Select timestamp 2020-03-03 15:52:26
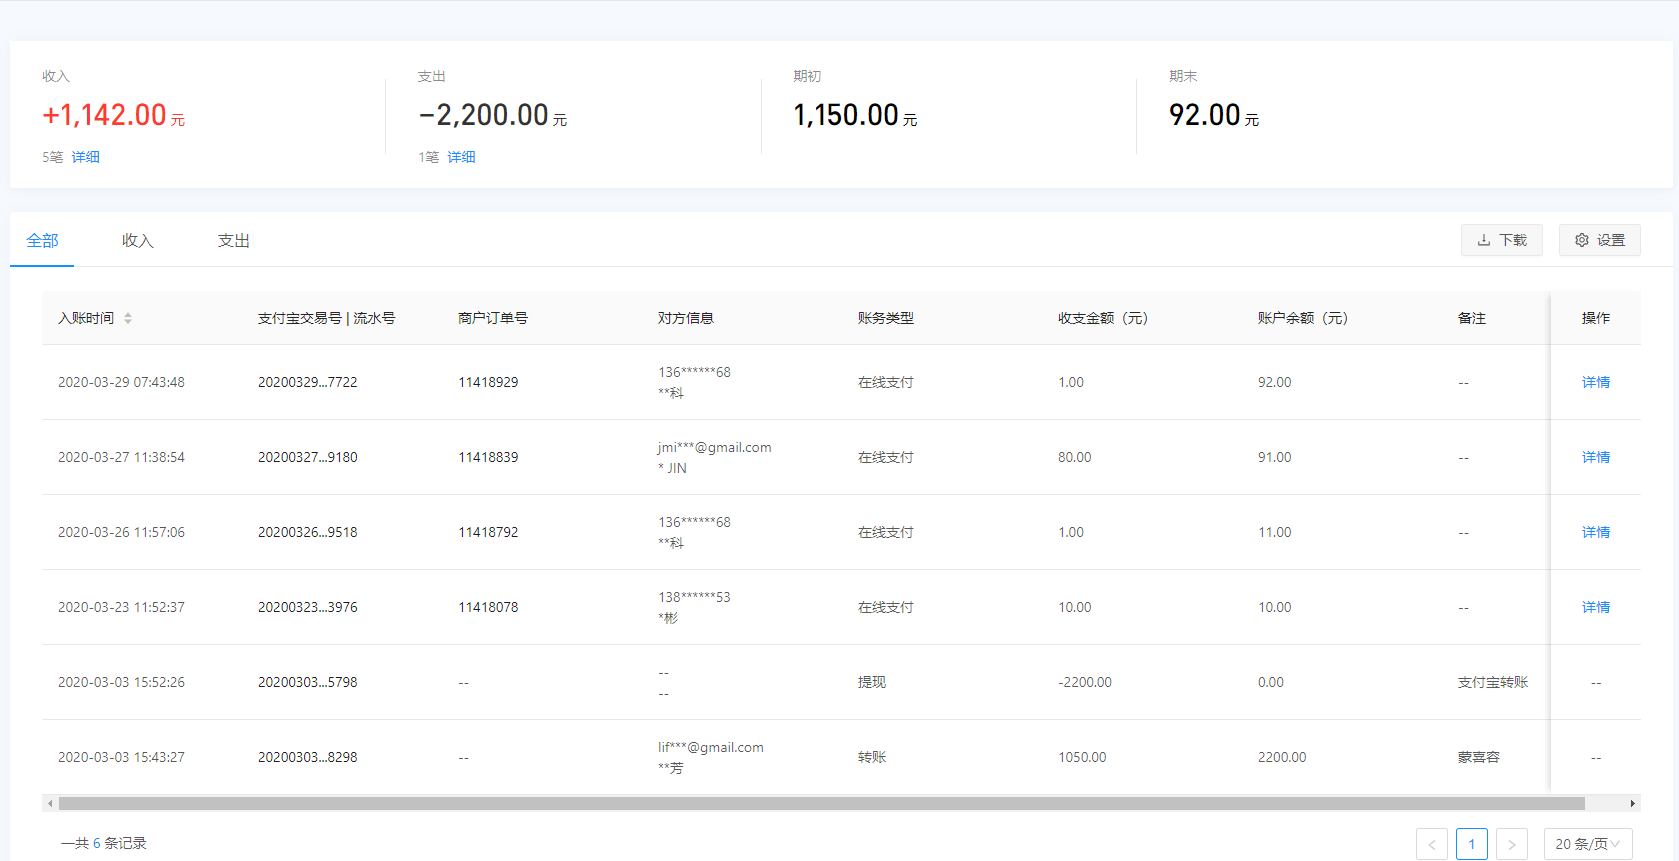The image size is (1679, 861). [121, 682]
